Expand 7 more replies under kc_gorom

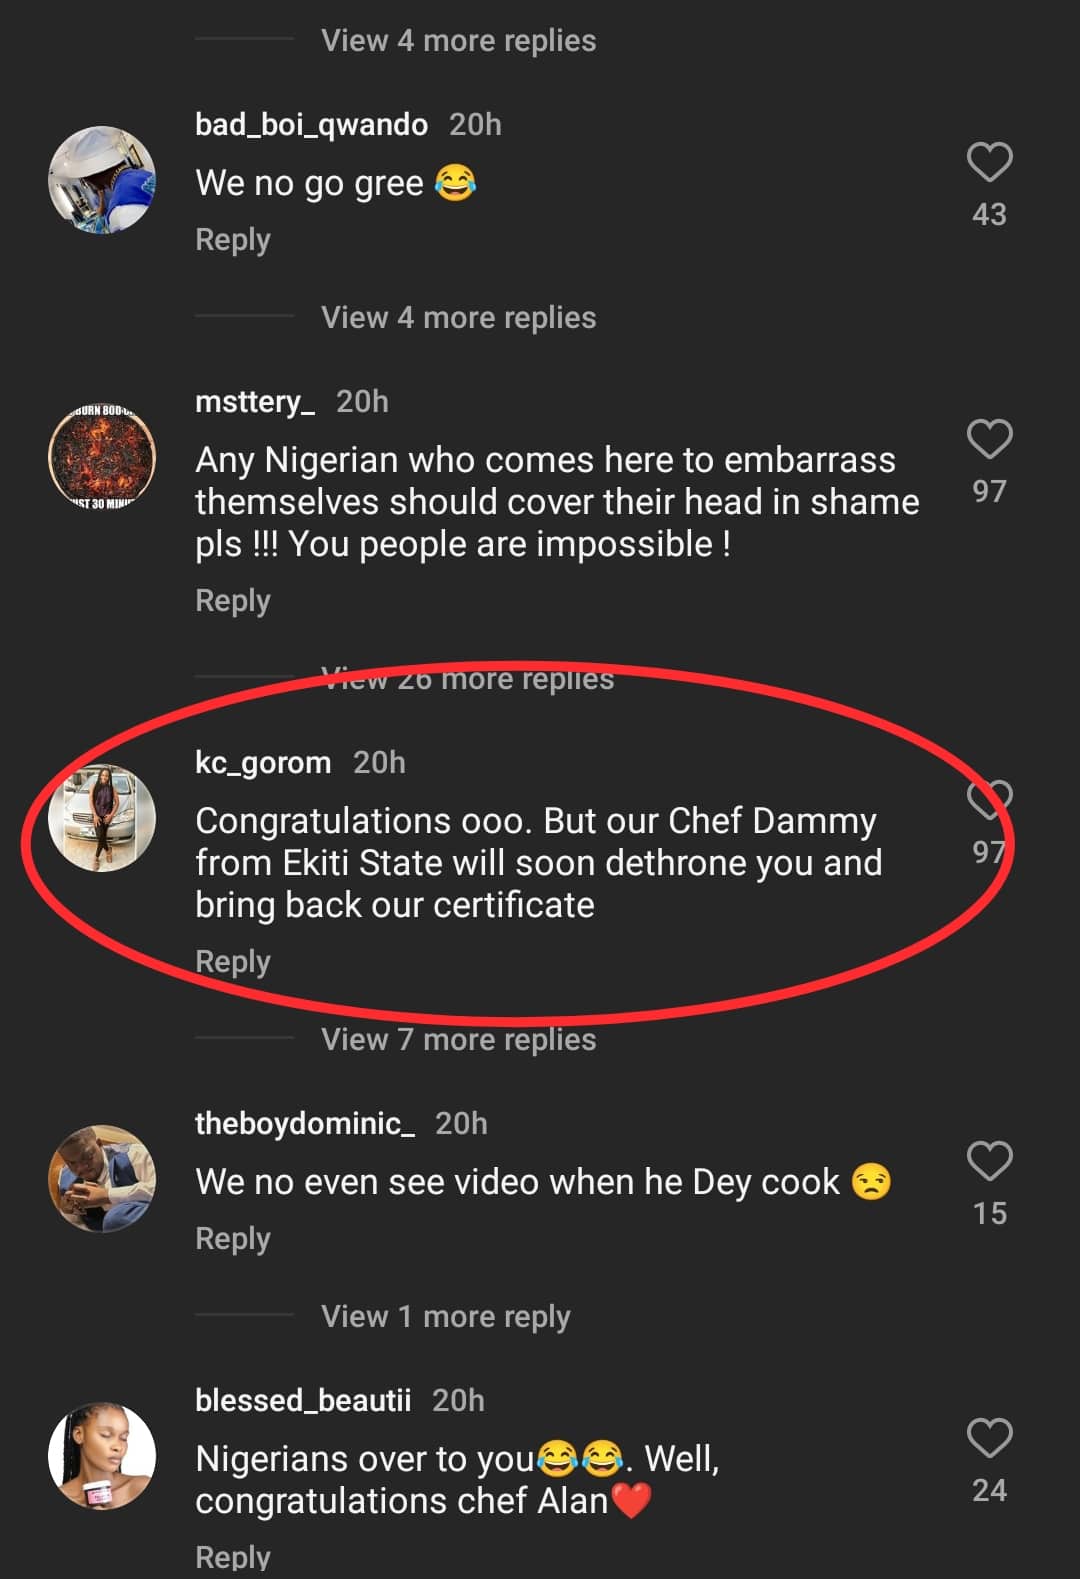point(458,1040)
